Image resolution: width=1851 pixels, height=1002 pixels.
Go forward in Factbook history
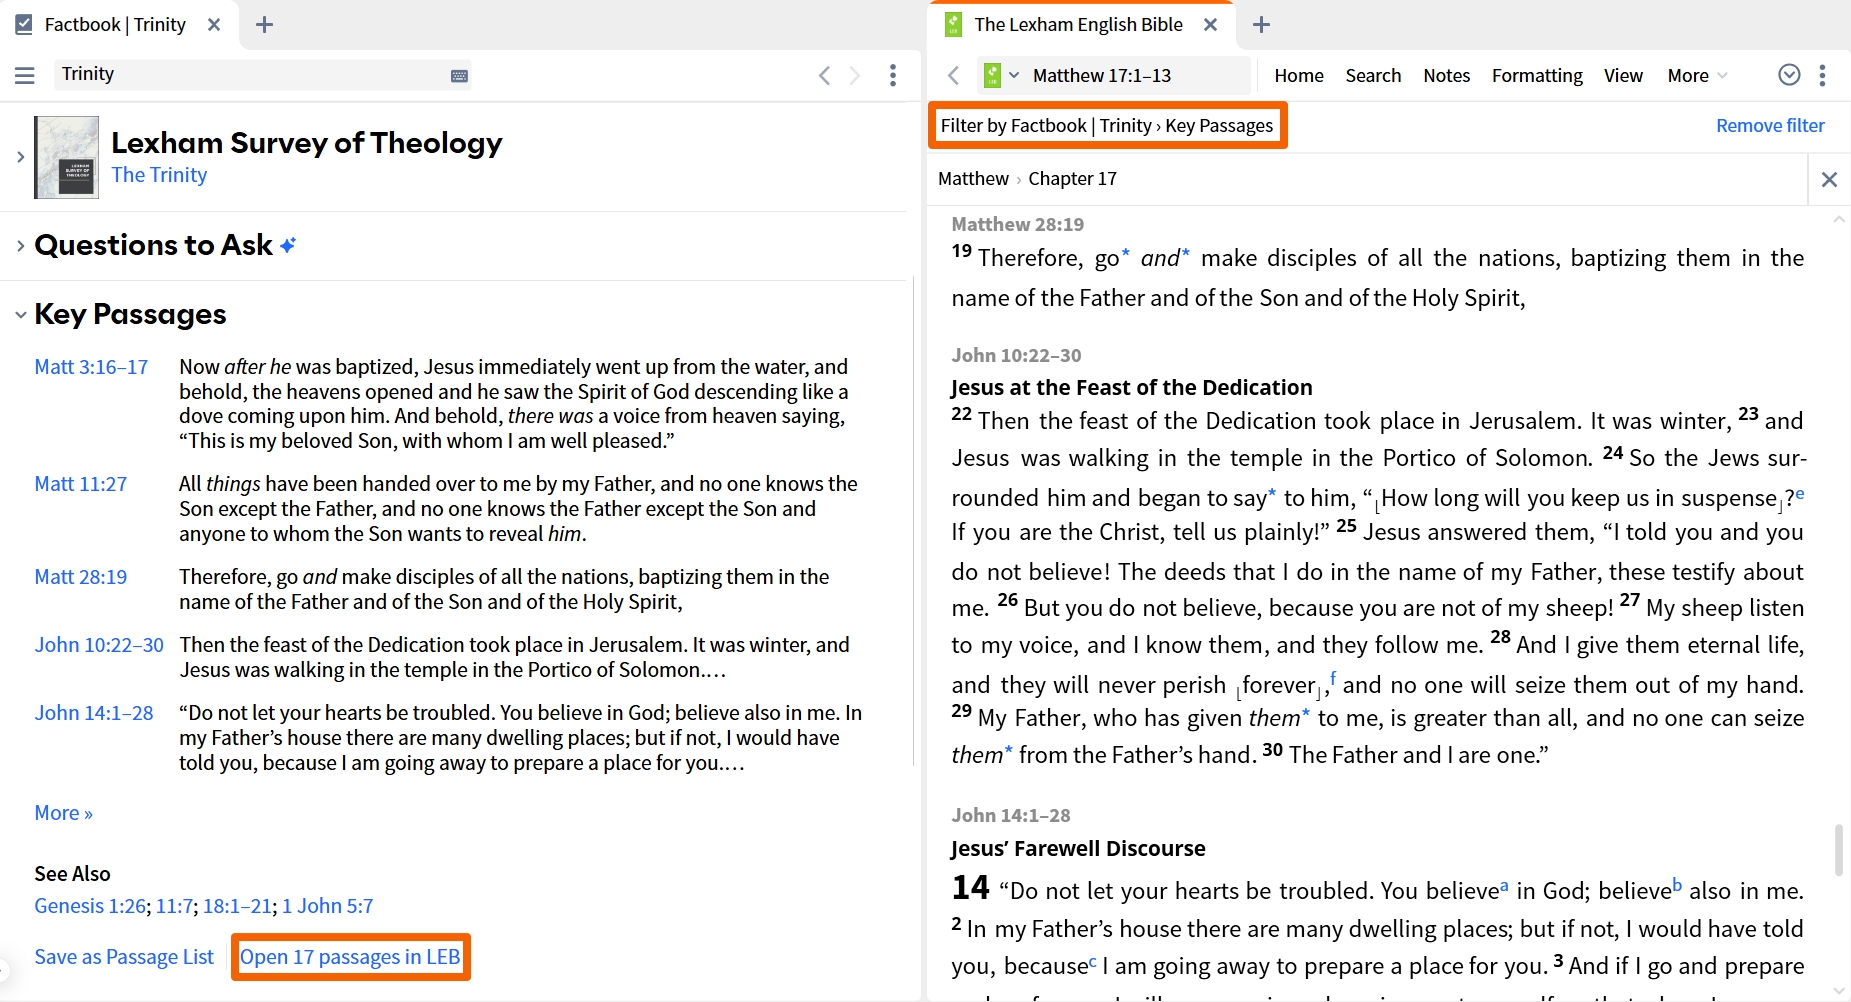pos(855,75)
